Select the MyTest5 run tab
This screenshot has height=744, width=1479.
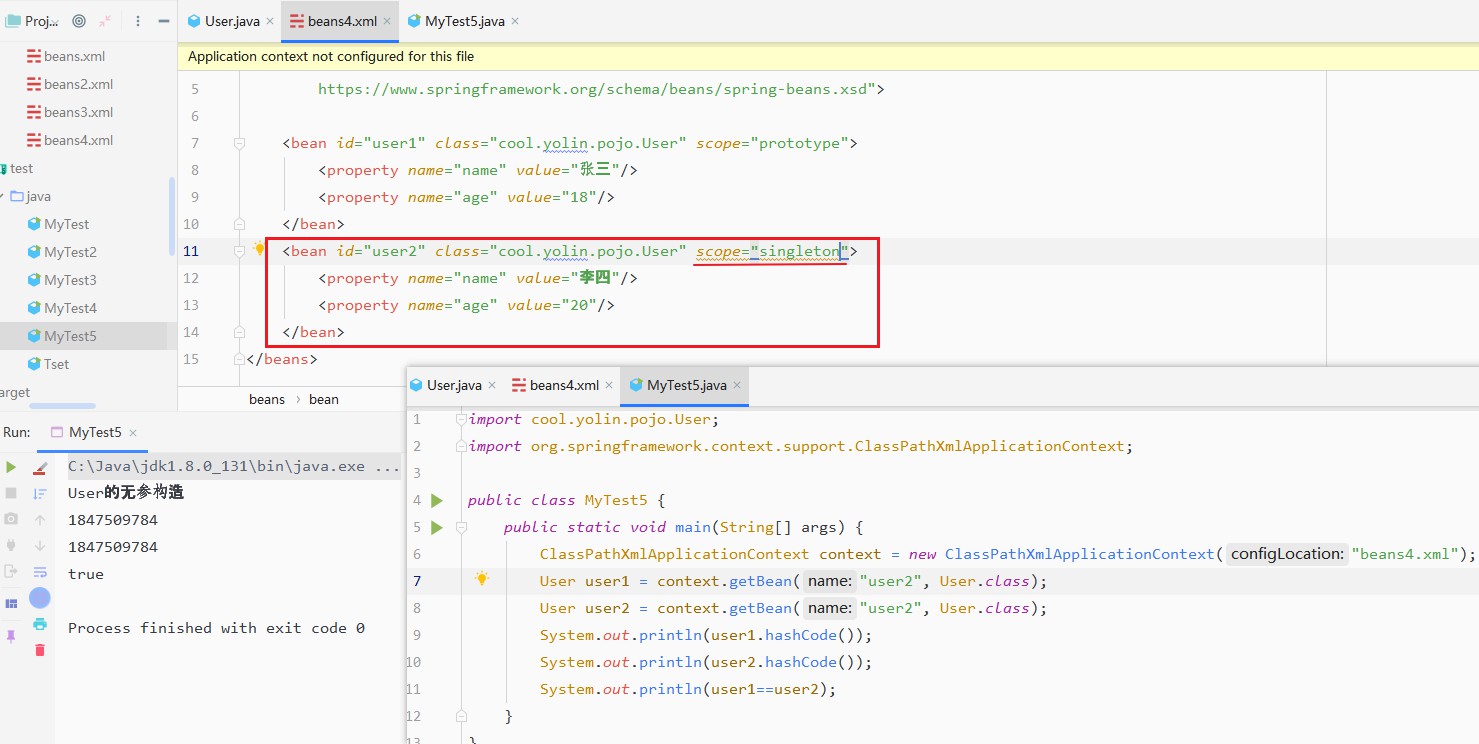pos(95,432)
